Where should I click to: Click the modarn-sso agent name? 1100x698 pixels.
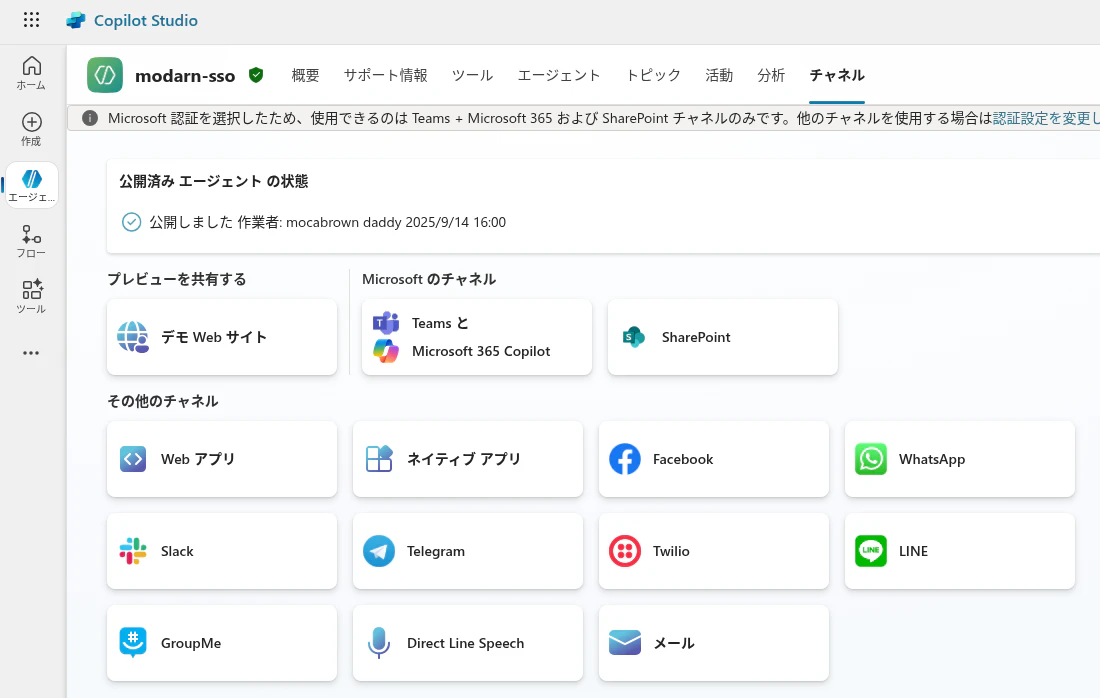pyautogui.click(x=185, y=76)
